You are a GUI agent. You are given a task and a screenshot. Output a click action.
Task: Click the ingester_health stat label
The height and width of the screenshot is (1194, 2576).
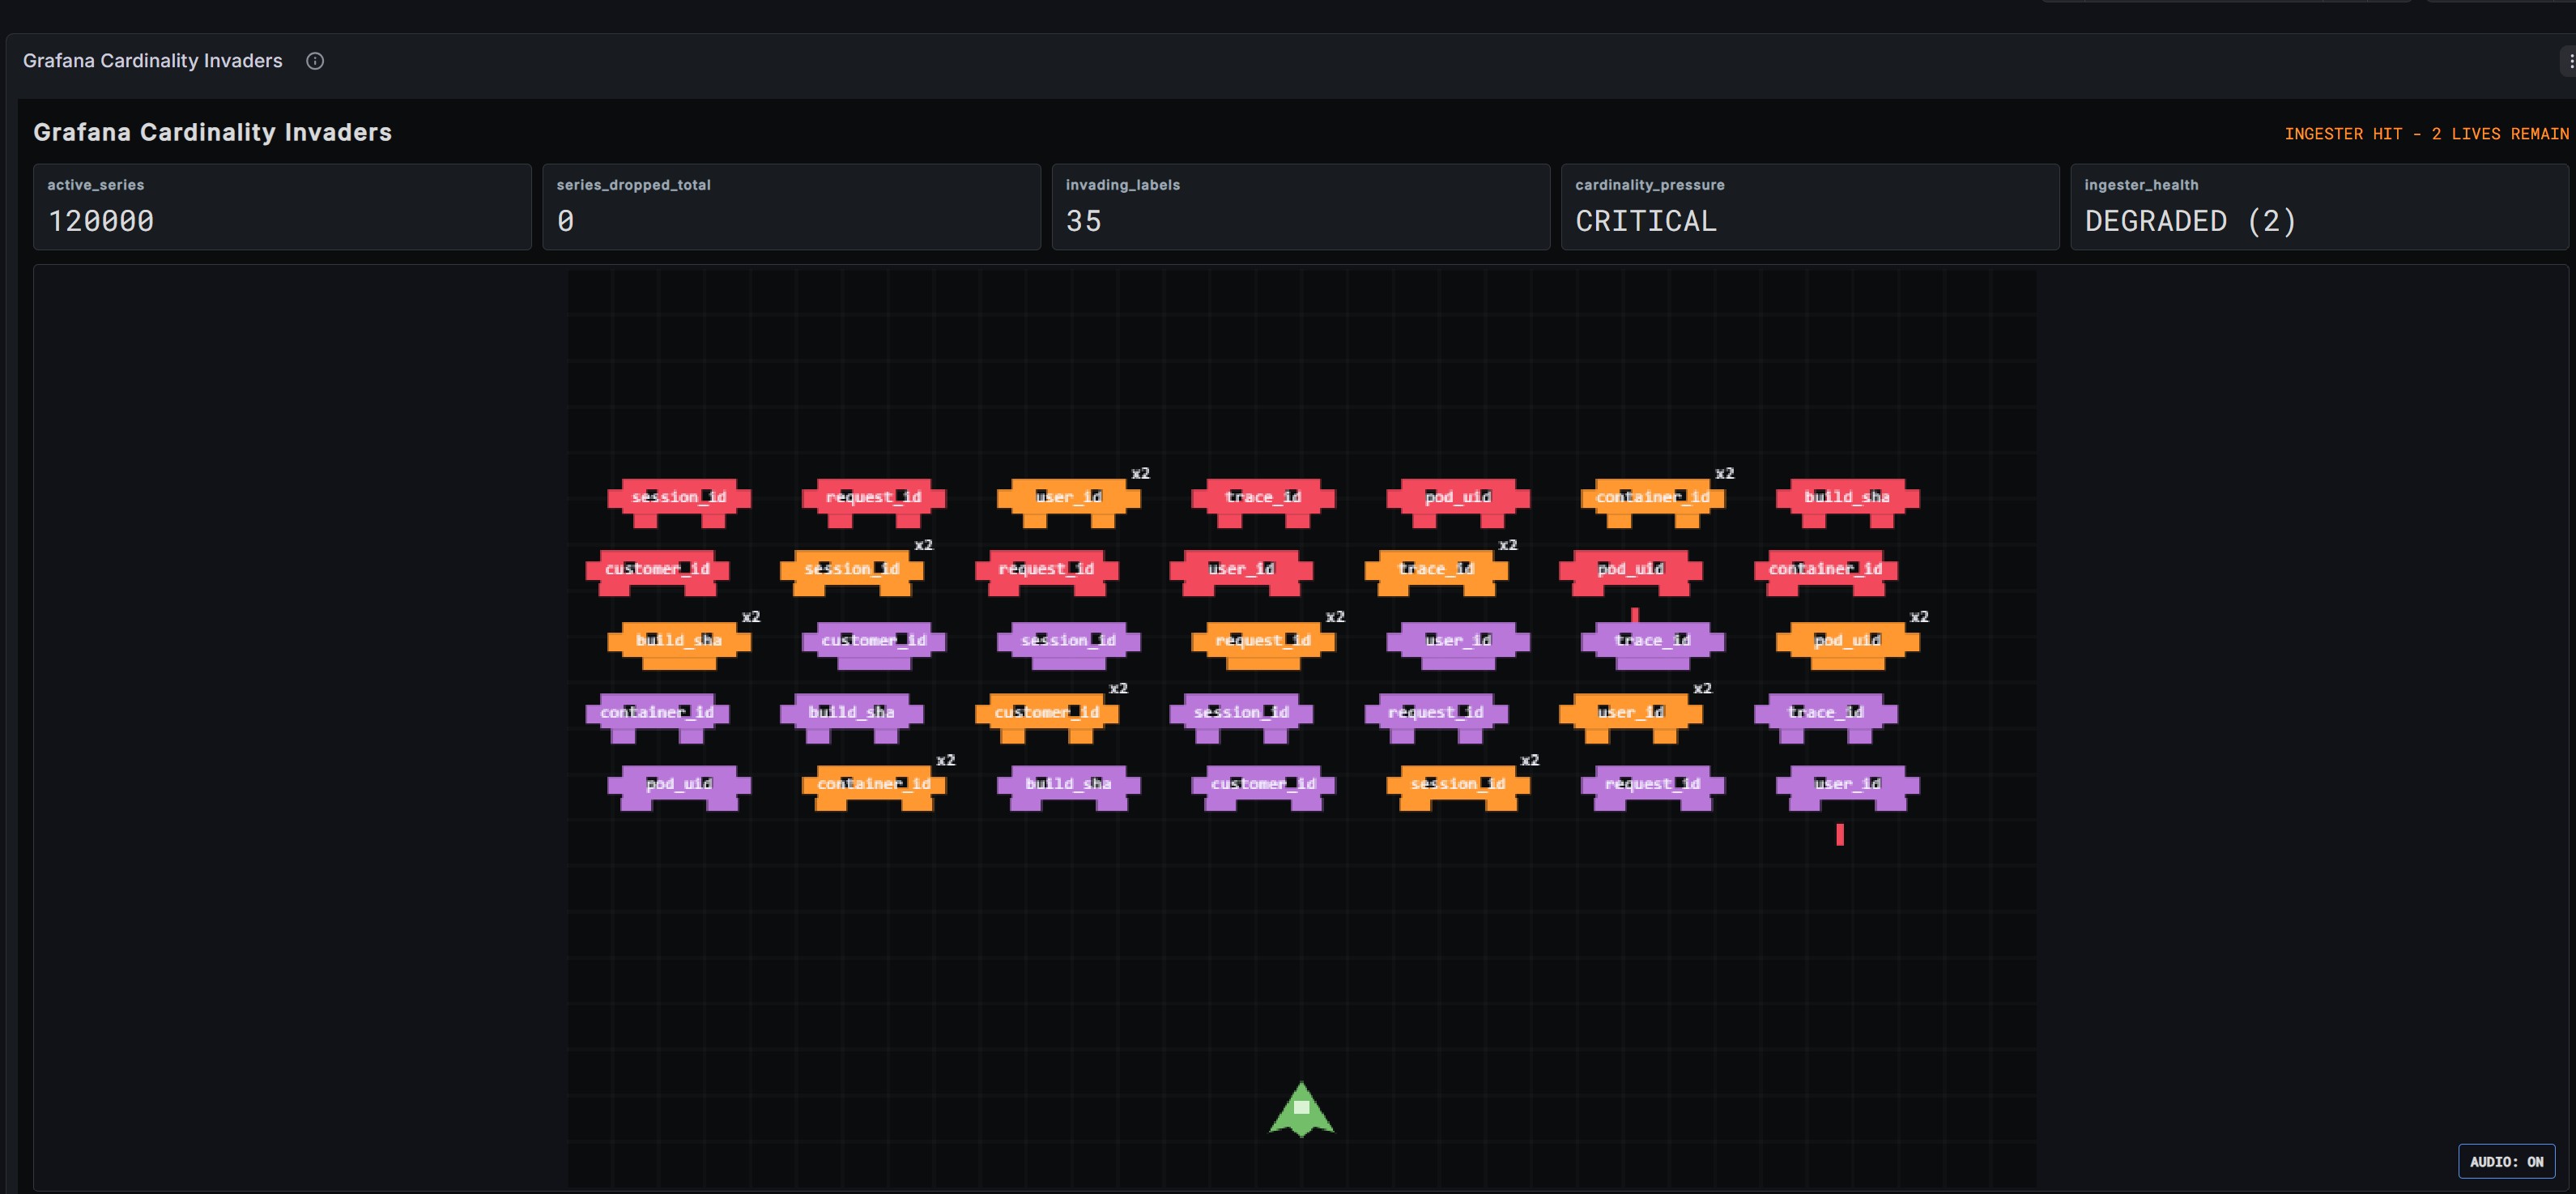tap(2141, 185)
